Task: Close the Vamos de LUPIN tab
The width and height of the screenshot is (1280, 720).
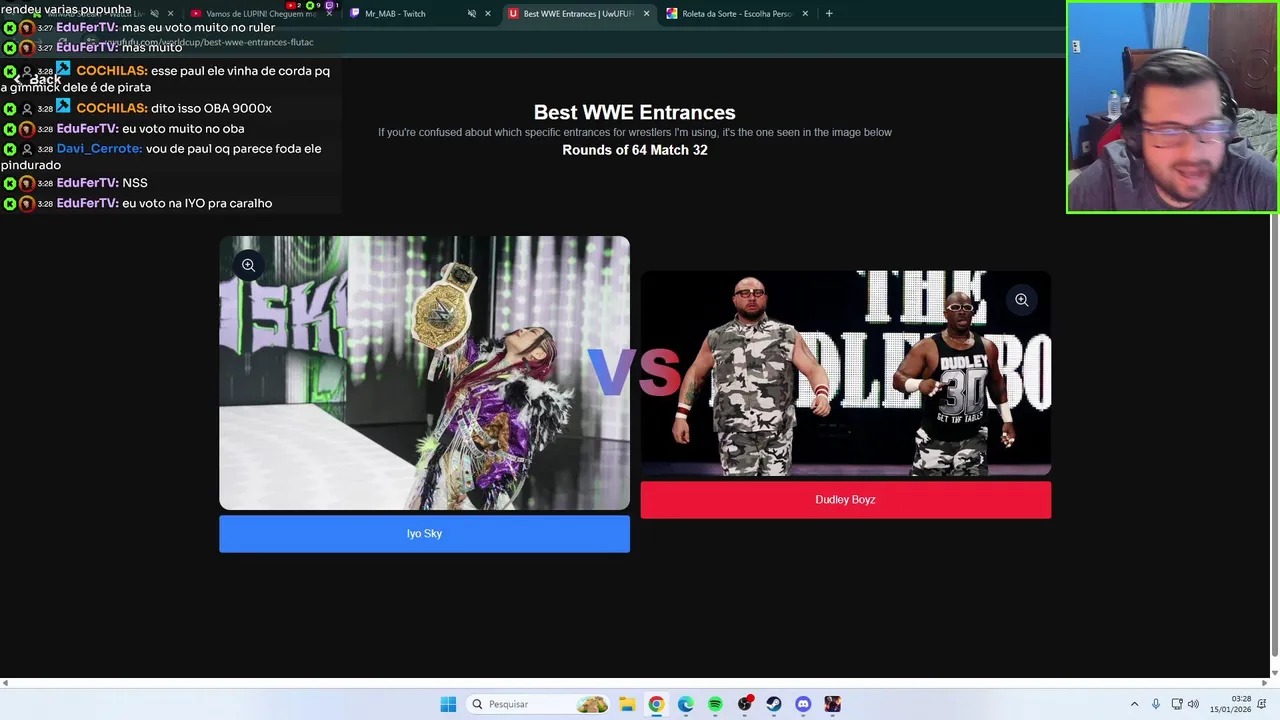Action: click(329, 14)
